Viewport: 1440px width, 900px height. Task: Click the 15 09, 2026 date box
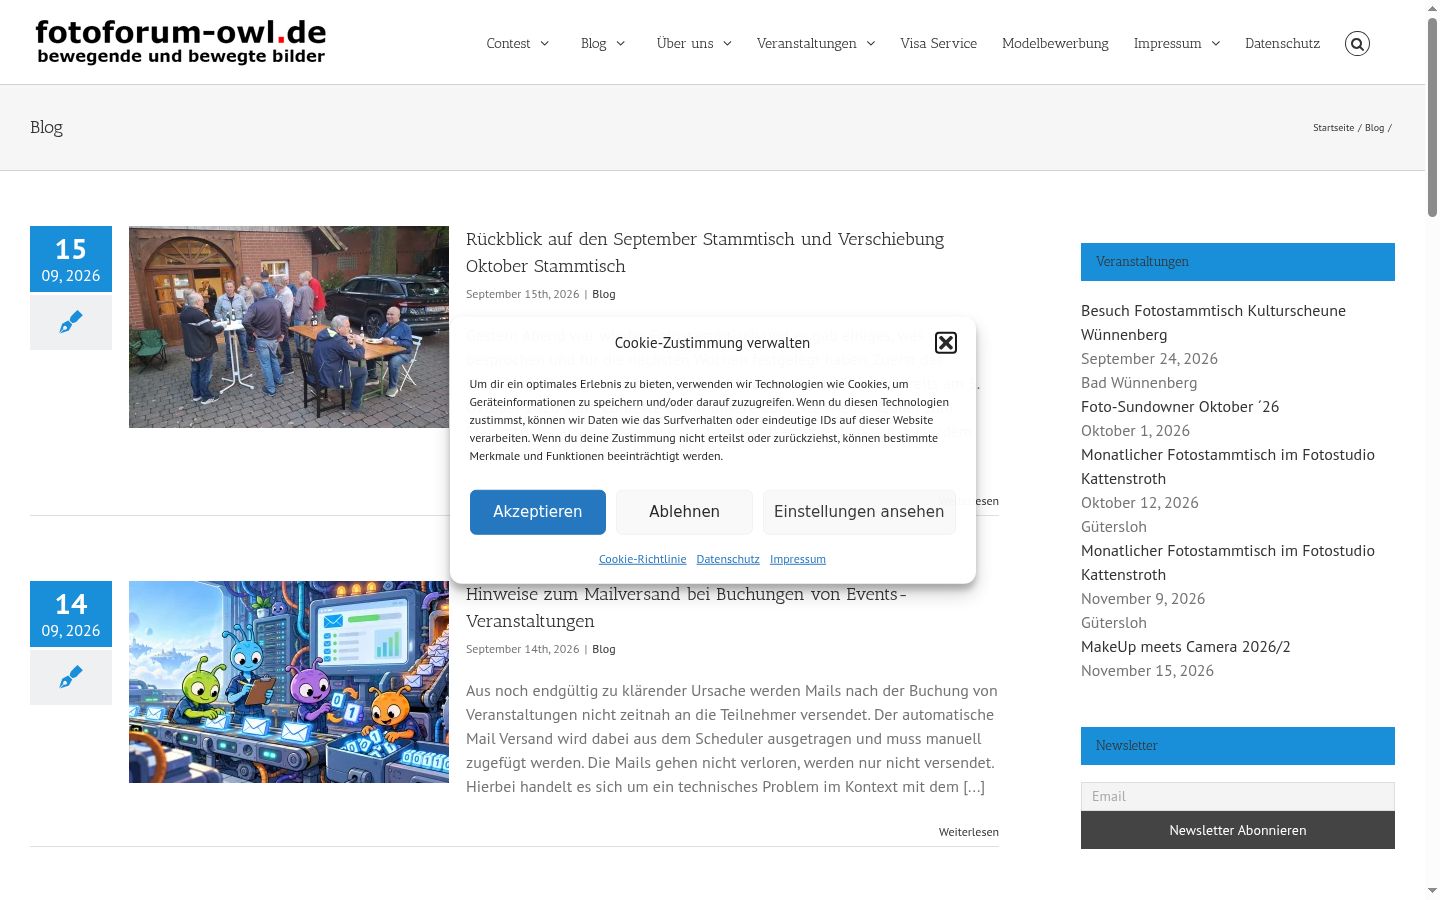pos(71,259)
